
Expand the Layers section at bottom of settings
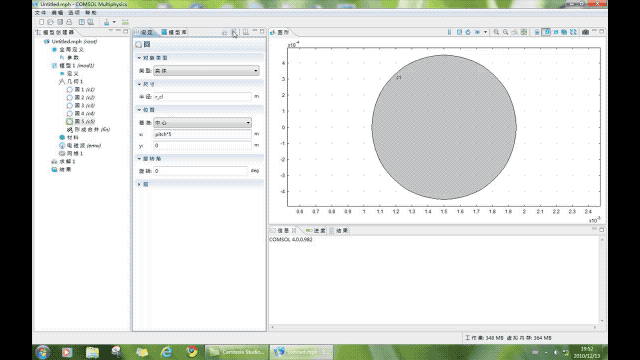pyautogui.click(x=139, y=184)
